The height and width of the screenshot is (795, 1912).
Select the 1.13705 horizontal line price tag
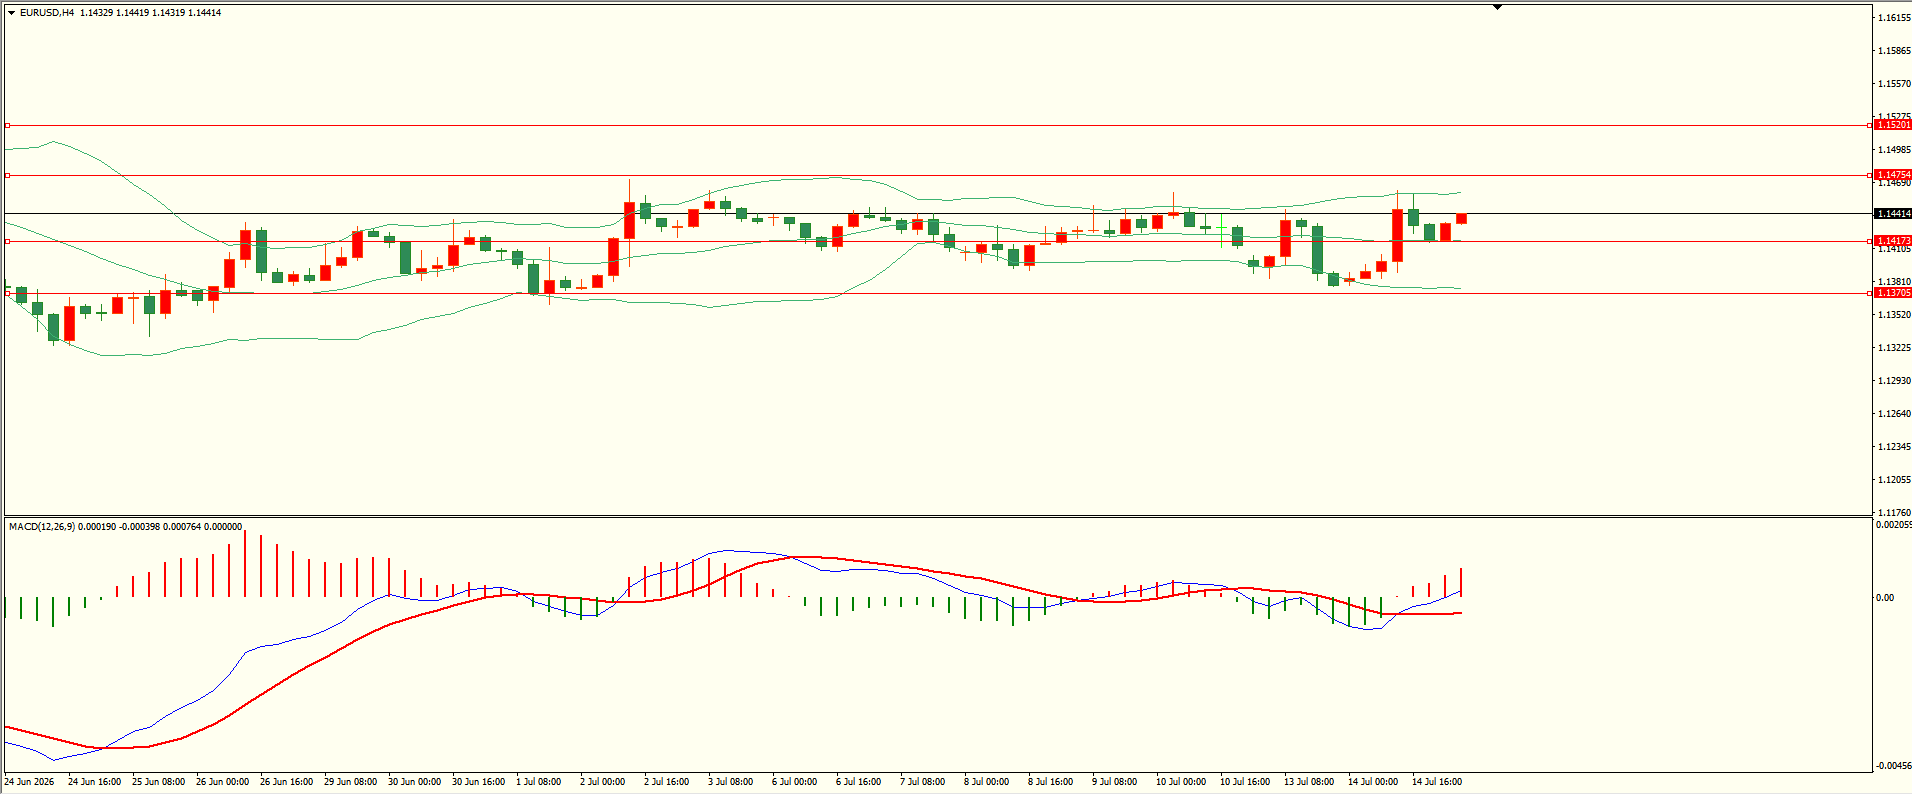coord(1893,293)
